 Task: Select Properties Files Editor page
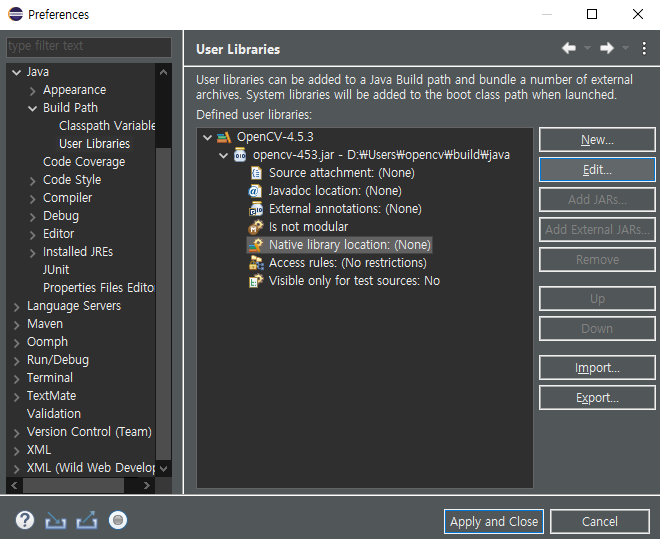99,288
